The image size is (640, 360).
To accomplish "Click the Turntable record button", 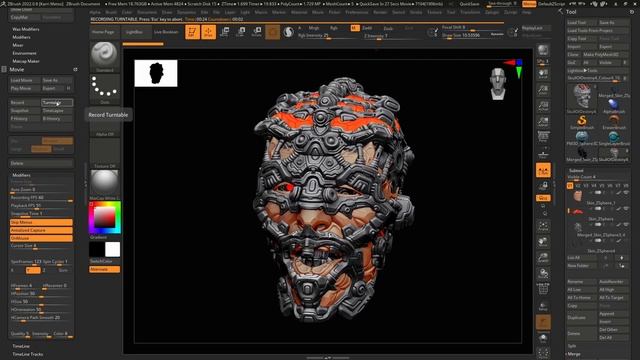I will (57, 102).
